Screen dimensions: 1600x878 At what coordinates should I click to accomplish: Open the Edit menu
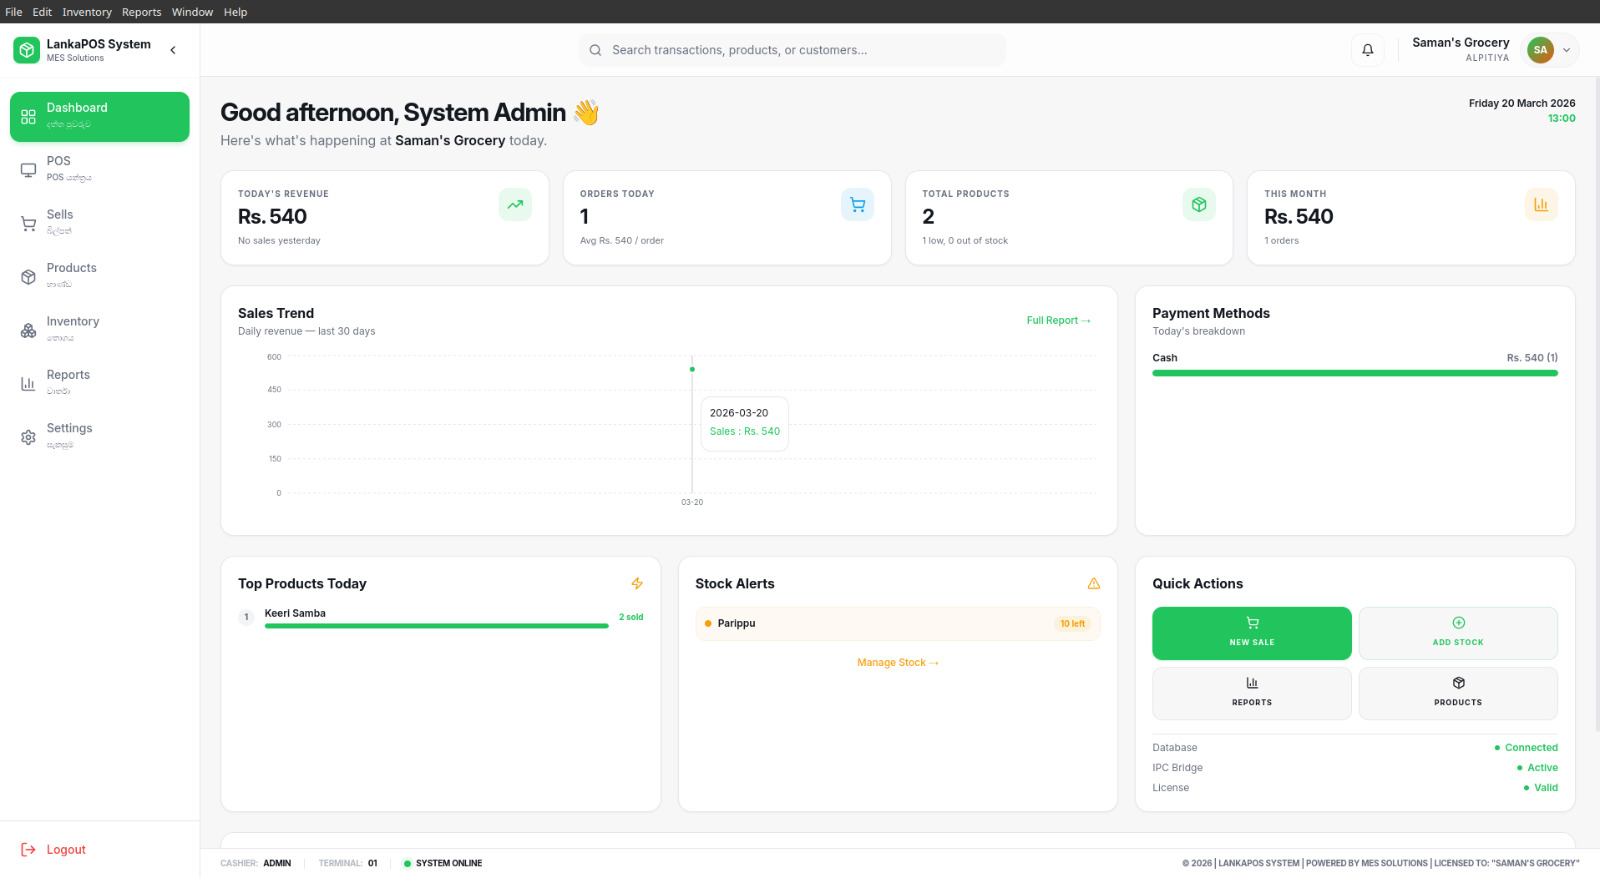pyautogui.click(x=42, y=12)
